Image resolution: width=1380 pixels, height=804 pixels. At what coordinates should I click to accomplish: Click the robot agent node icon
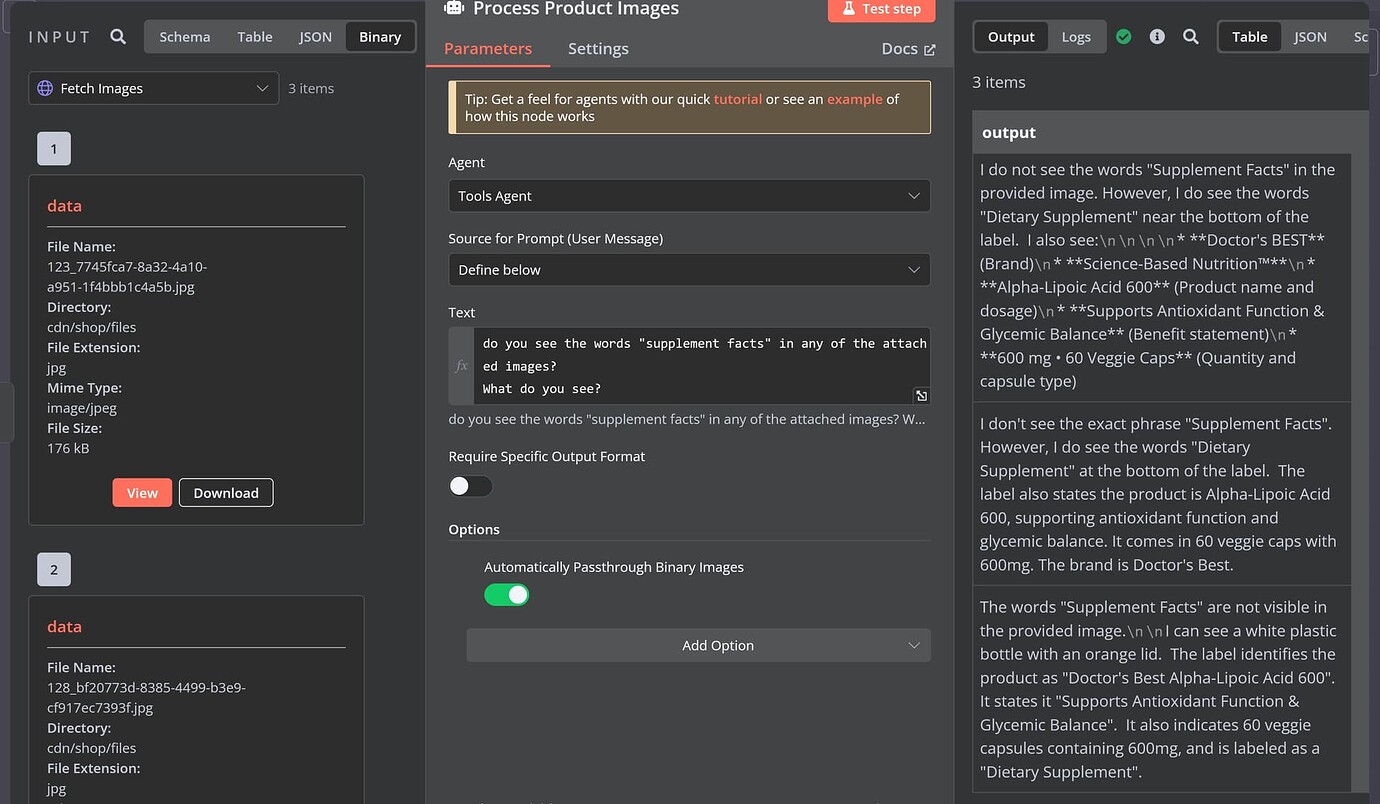pyautogui.click(x=454, y=8)
